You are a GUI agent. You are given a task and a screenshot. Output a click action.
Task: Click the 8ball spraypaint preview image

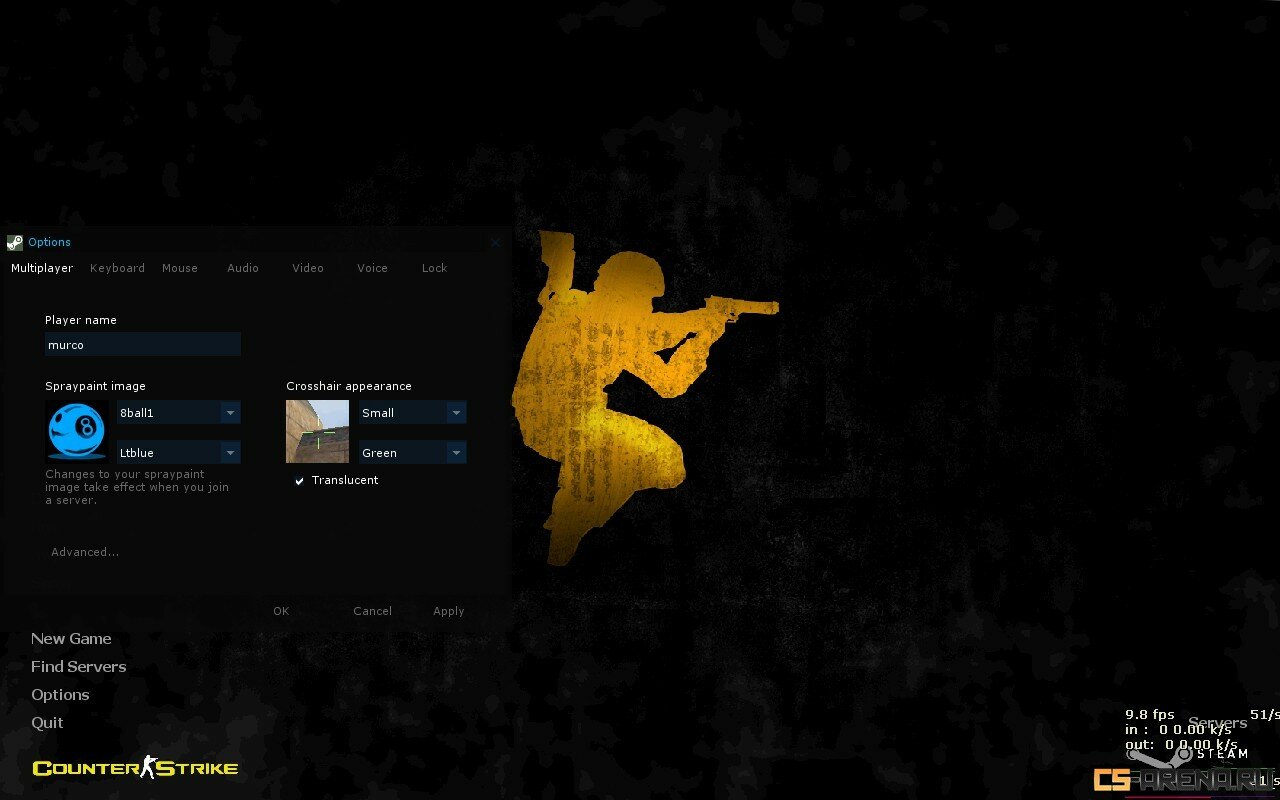pos(77,431)
